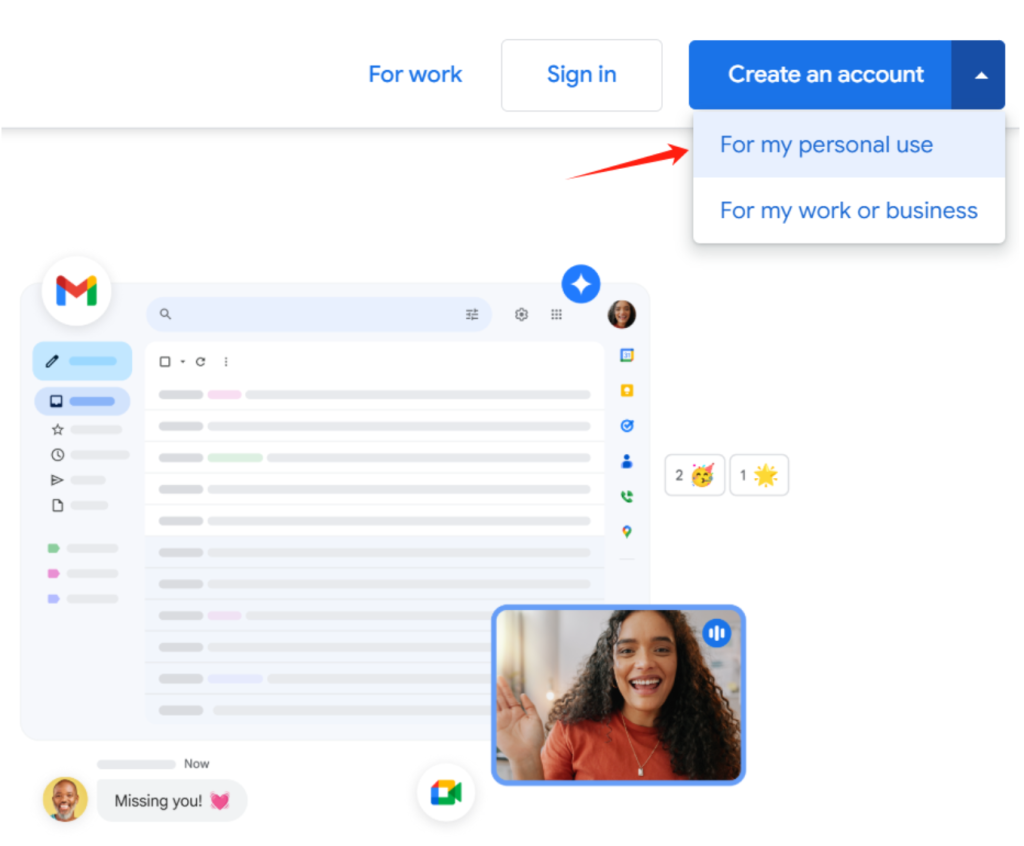
Task: Open the For work link
Action: click(x=415, y=75)
